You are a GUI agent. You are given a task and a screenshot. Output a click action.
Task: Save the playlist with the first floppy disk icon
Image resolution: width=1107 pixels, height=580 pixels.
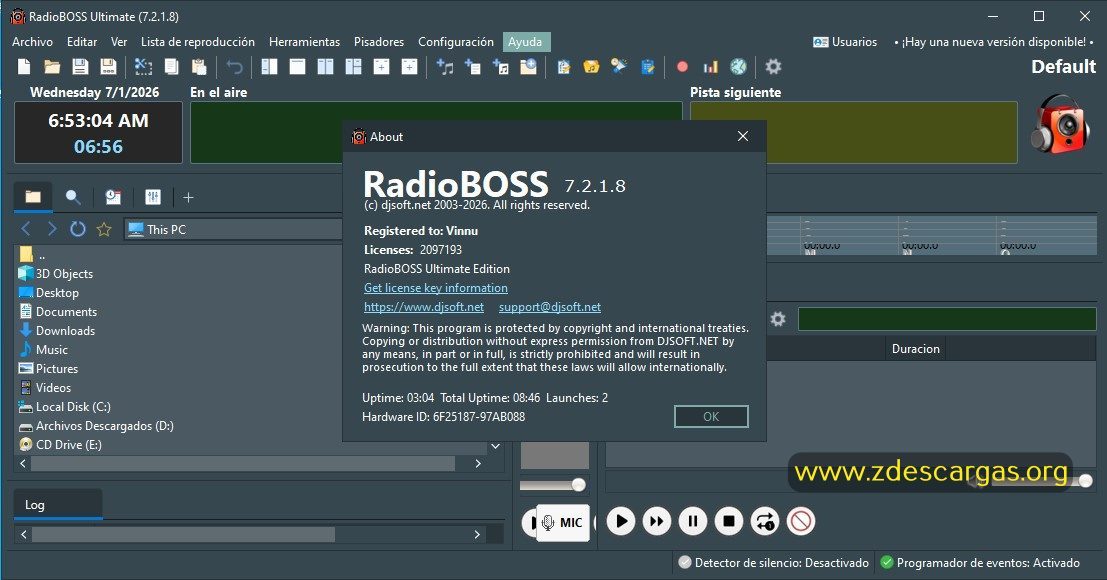pyautogui.click(x=80, y=67)
